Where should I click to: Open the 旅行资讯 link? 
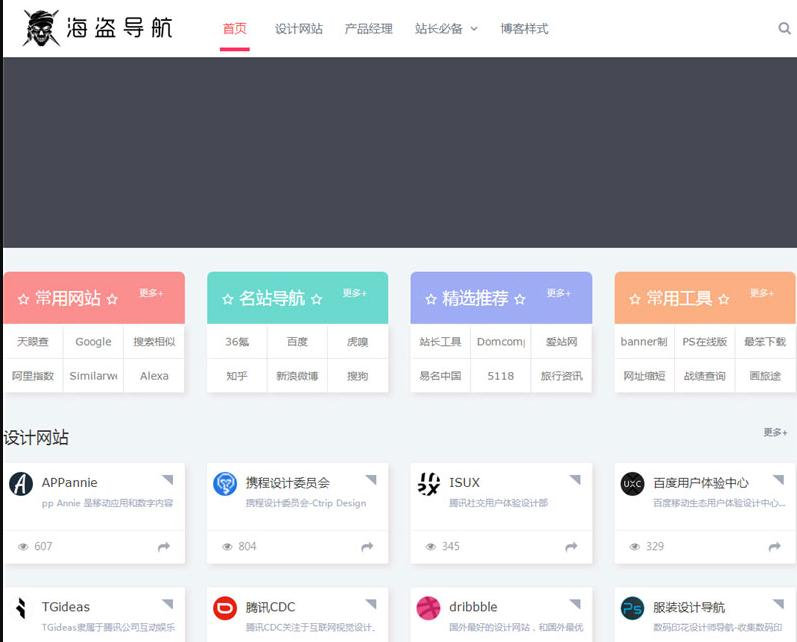click(562, 376)
